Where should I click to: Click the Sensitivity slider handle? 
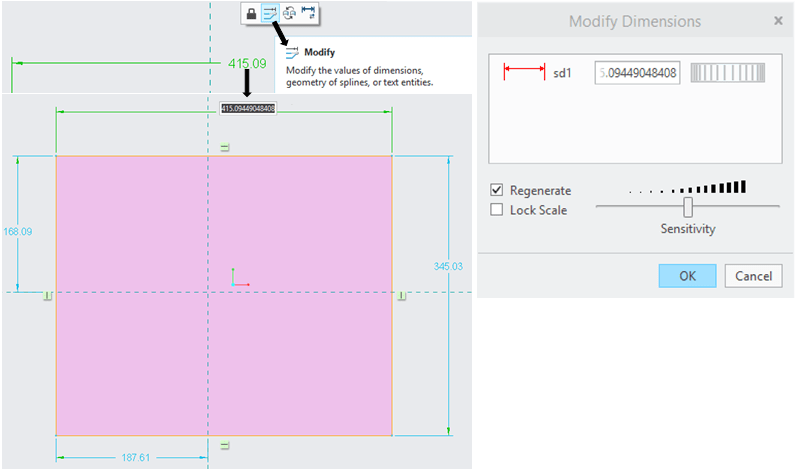click(688, 206)
